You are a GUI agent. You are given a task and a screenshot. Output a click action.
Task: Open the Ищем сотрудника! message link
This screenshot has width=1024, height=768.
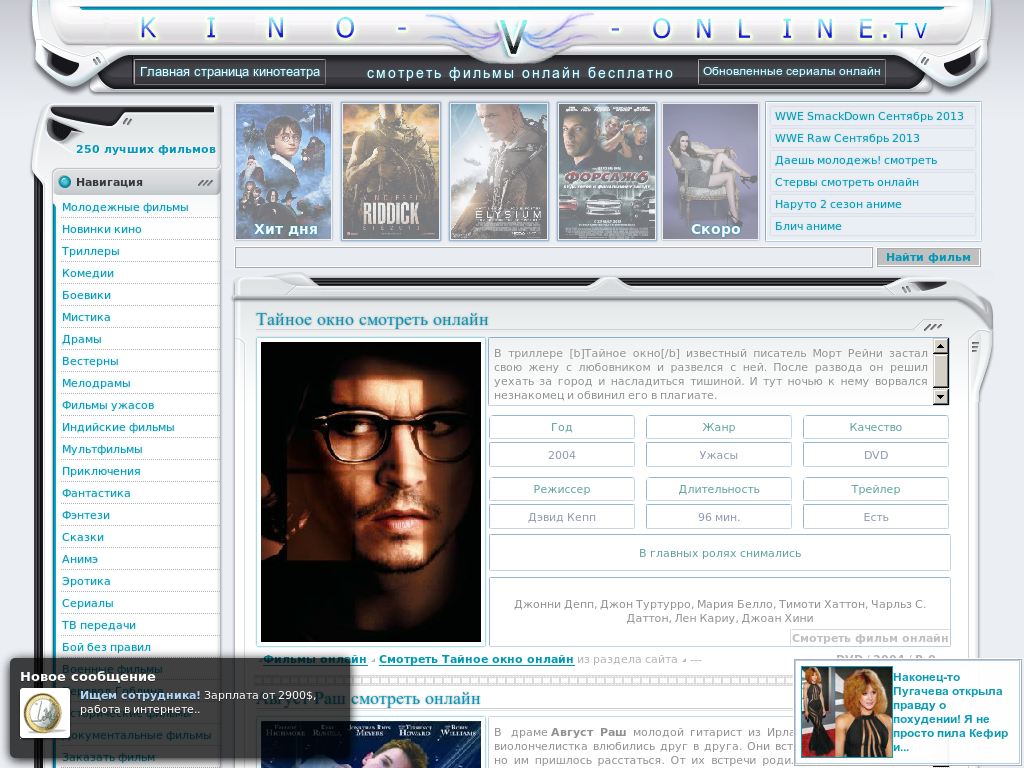[x=140, y=695]
